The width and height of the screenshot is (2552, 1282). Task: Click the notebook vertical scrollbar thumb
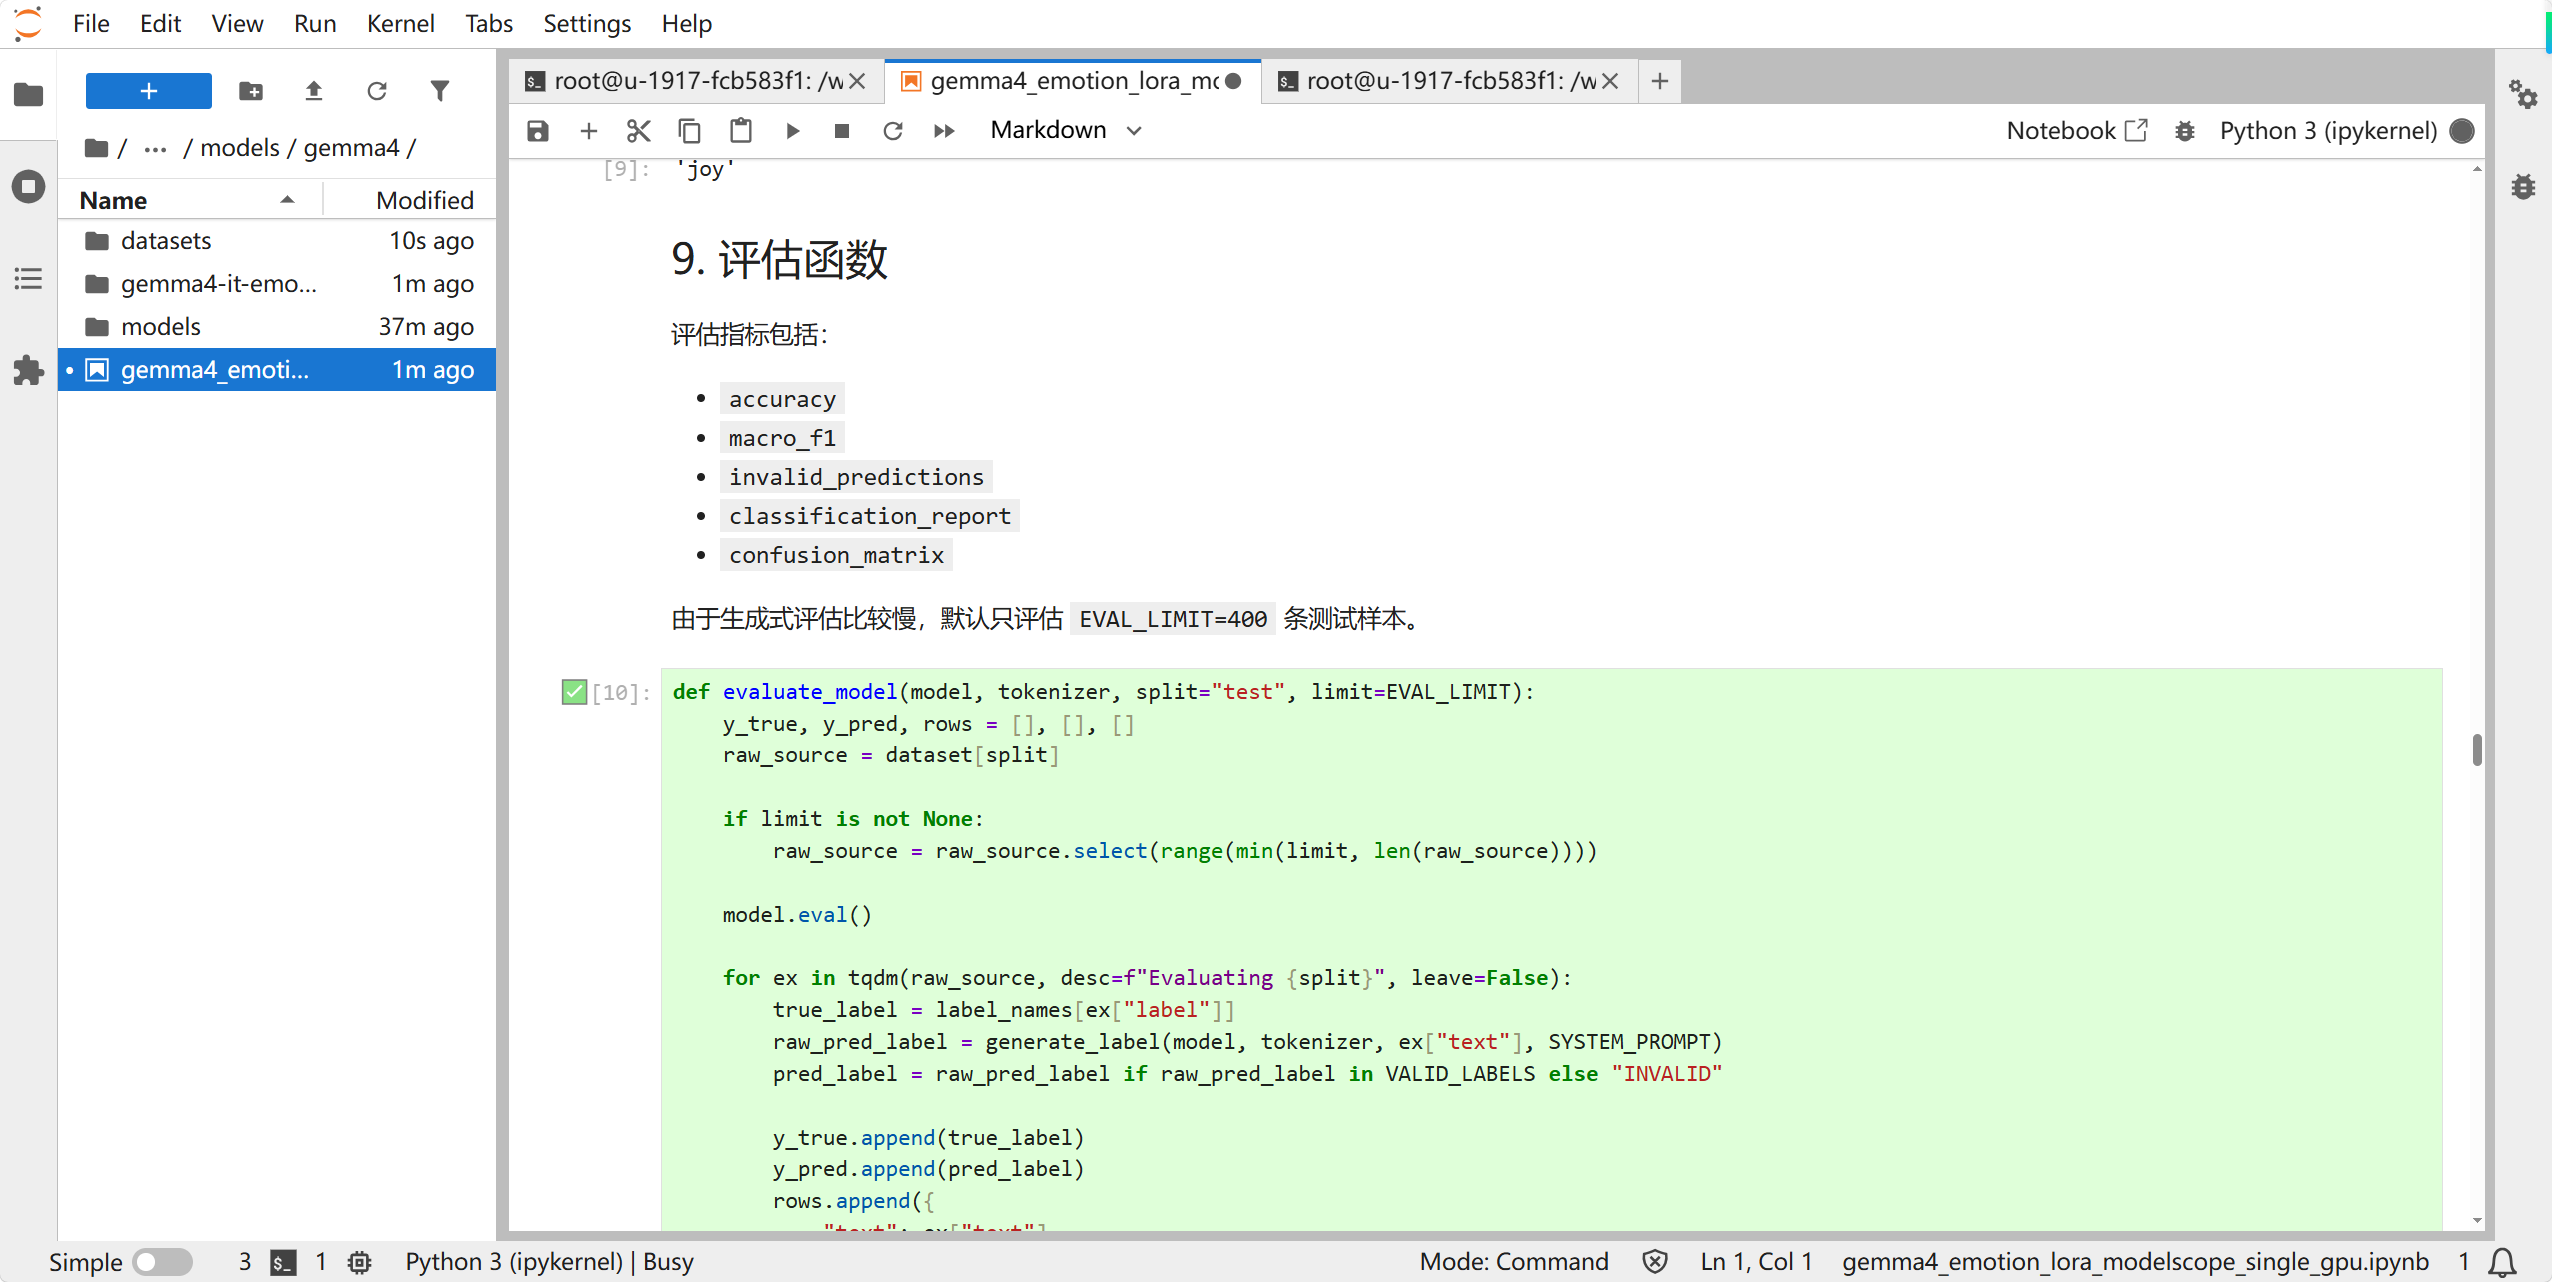(2476, 750)
